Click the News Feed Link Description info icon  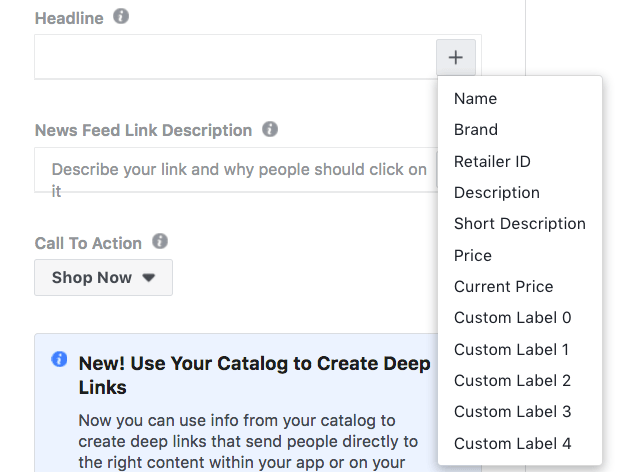tap(270, 129)
